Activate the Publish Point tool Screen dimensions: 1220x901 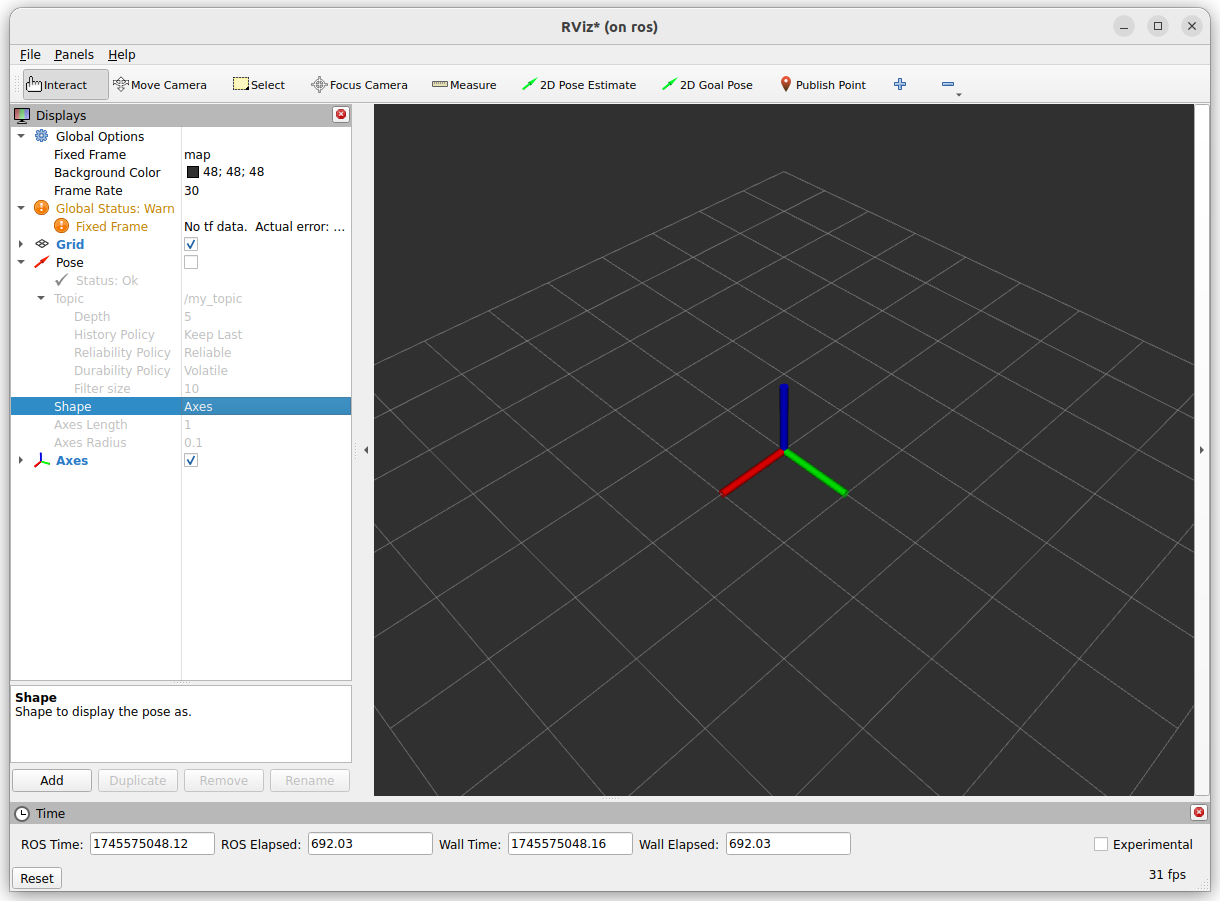[822, 85]
